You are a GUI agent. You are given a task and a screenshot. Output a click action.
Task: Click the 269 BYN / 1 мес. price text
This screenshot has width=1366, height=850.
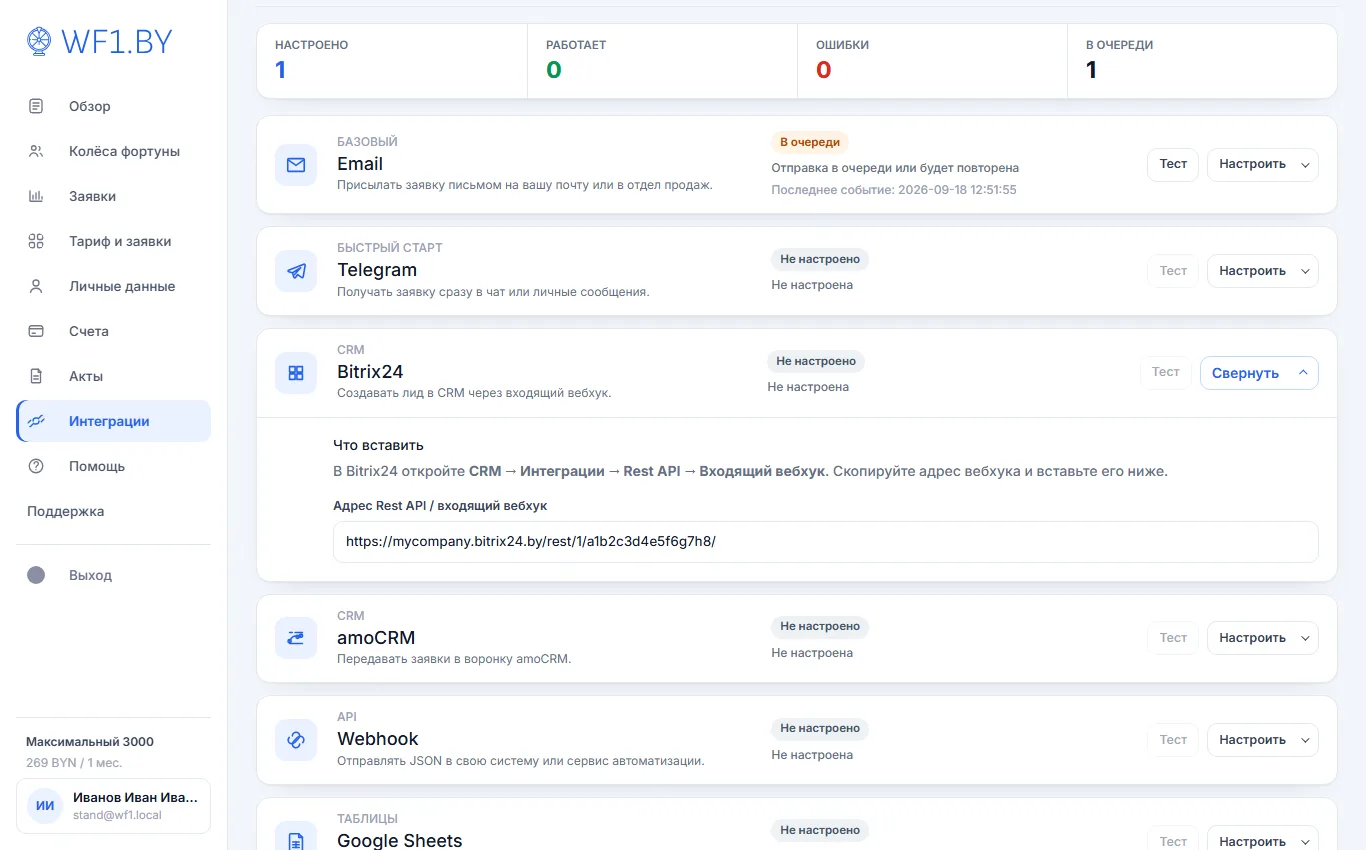pos(73,762)
